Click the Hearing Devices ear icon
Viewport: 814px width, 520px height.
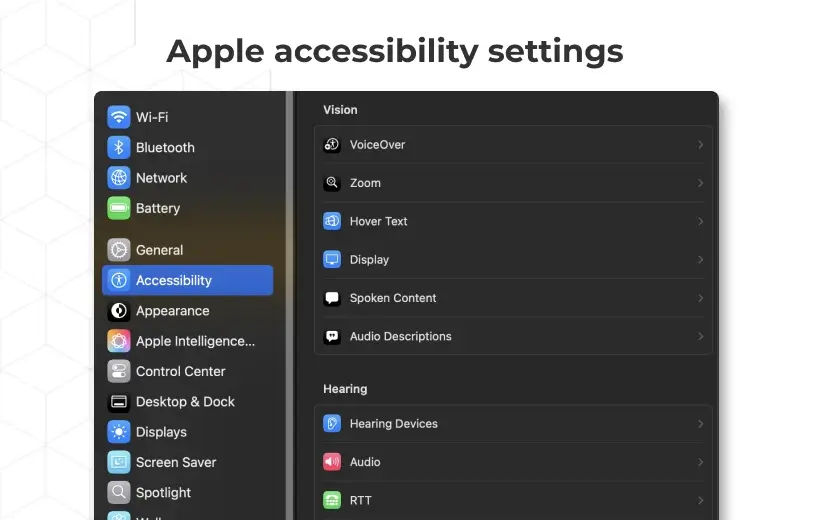click(332, 423)
